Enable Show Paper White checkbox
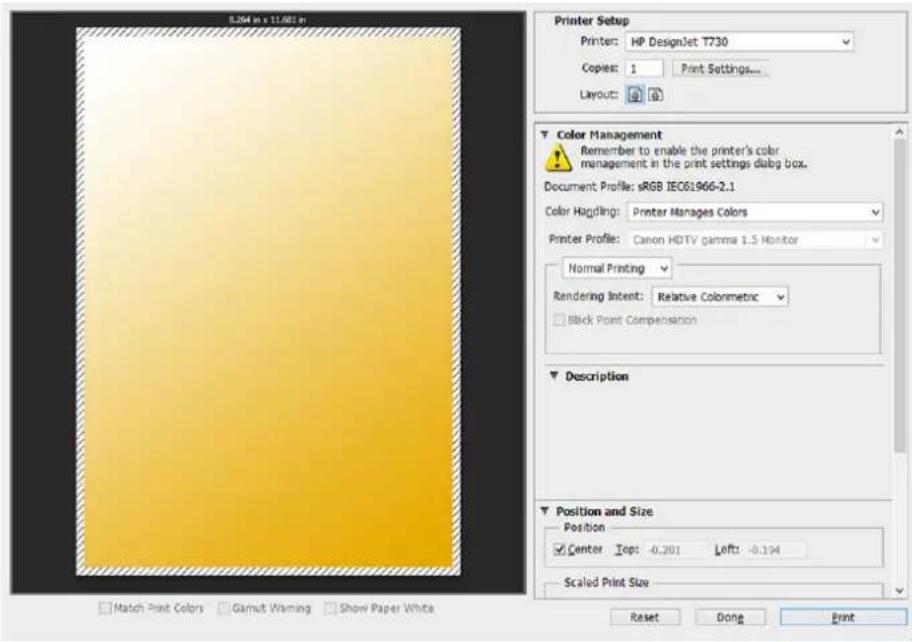 330,608
